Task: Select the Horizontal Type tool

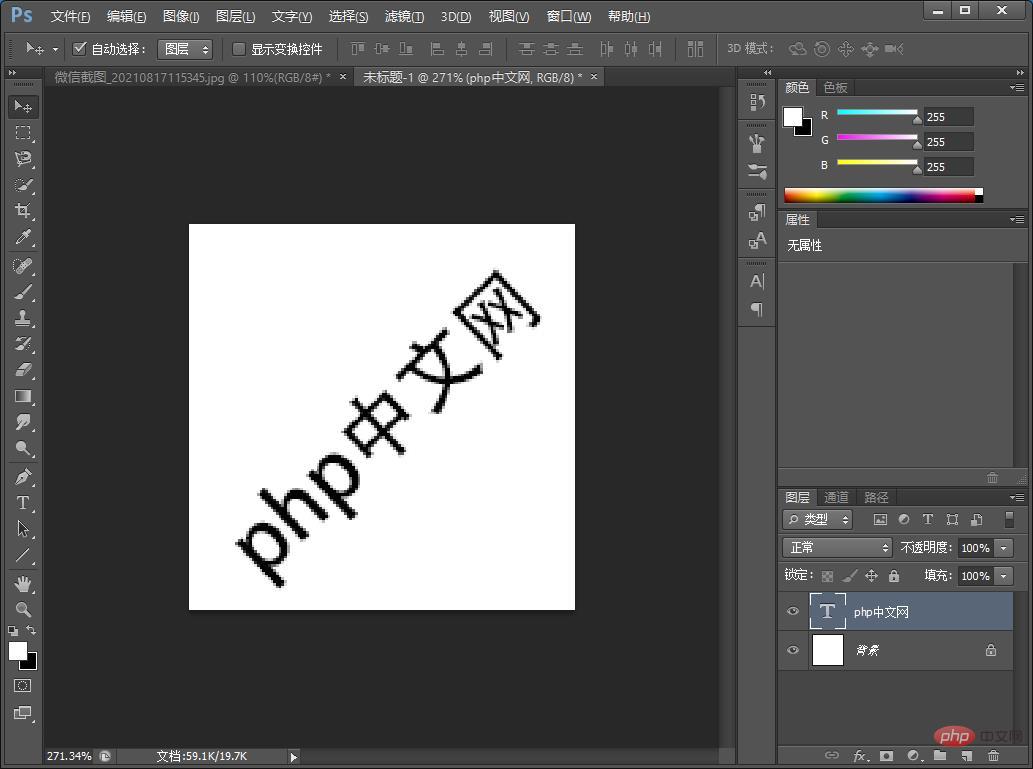Action: tap(22, 503)
